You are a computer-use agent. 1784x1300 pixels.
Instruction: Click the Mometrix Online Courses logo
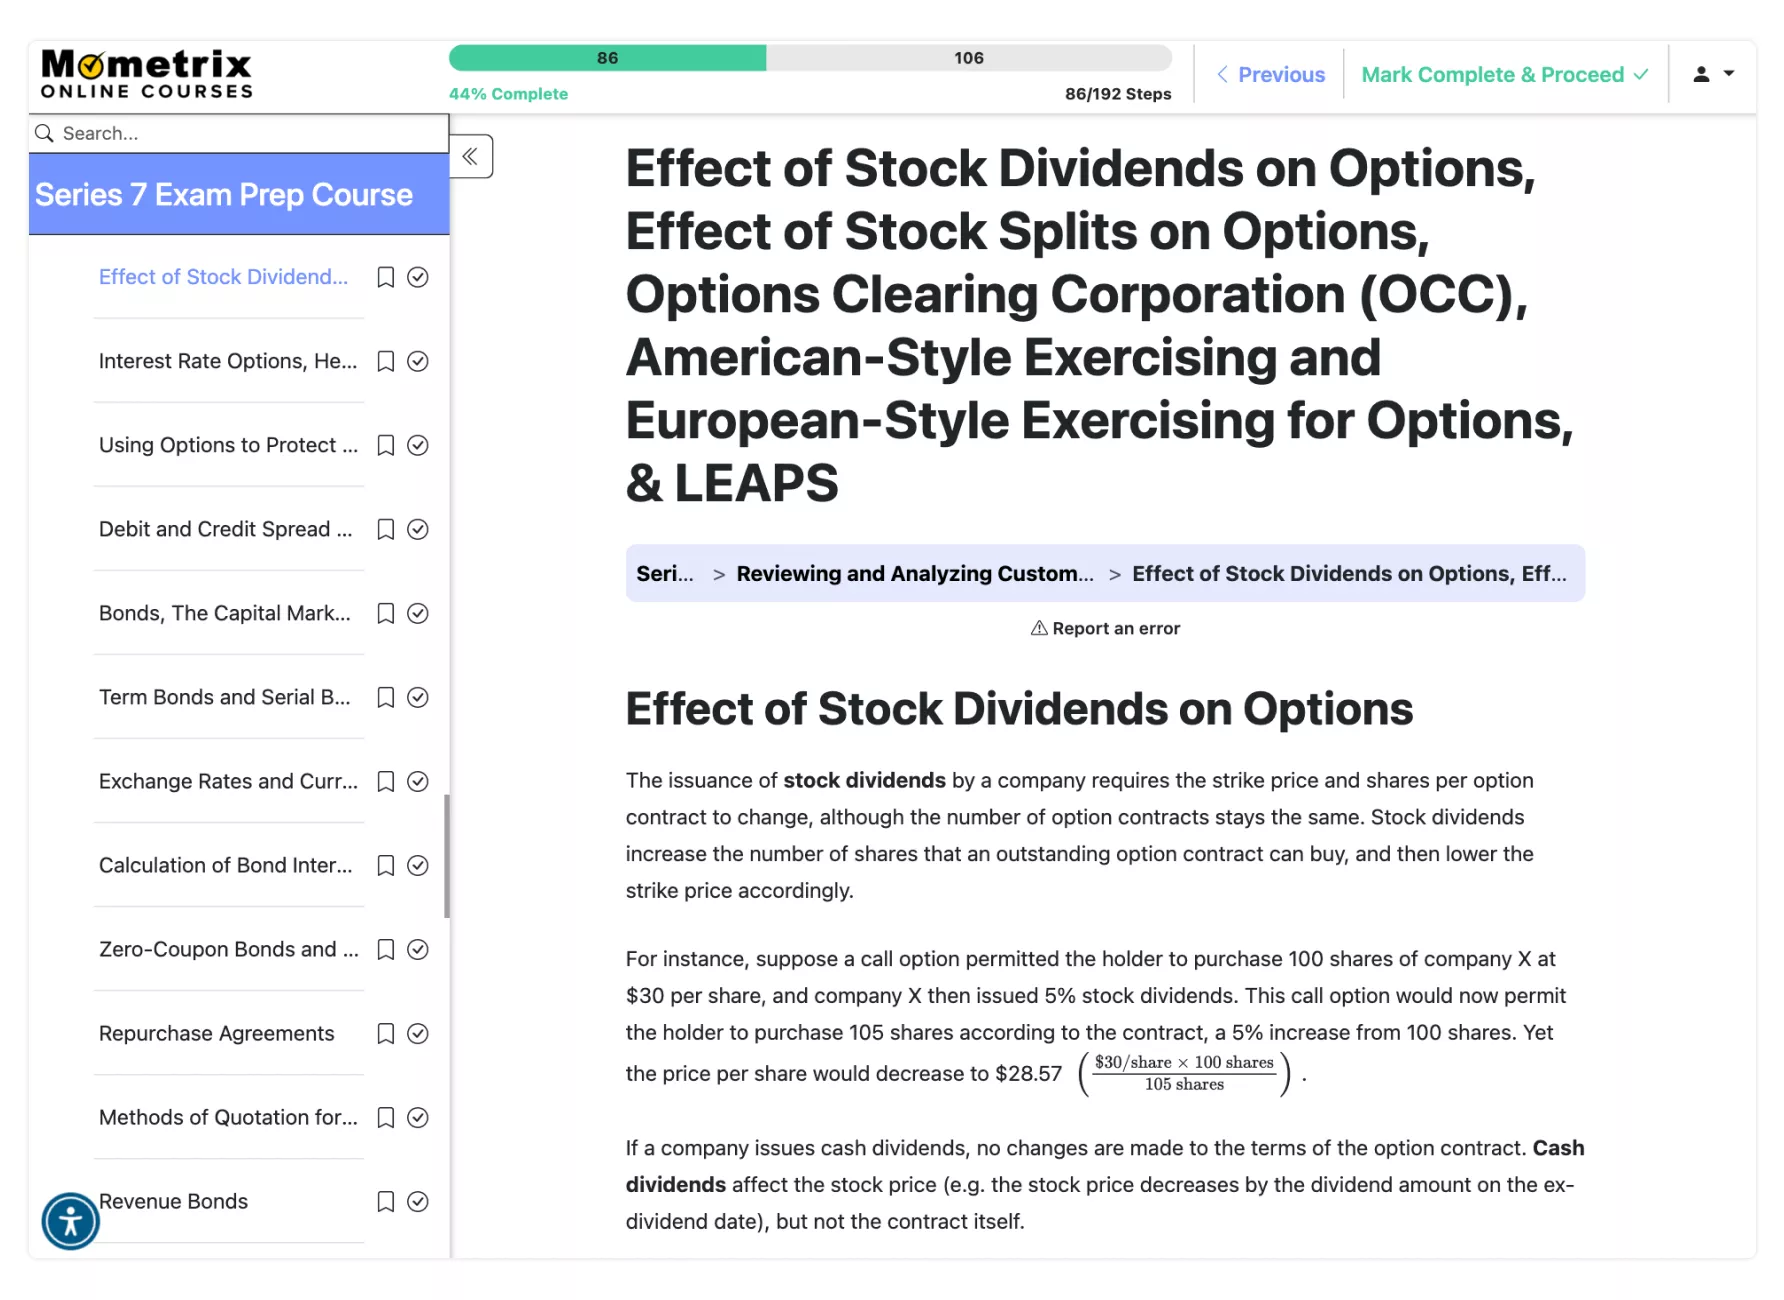(146, 75)
